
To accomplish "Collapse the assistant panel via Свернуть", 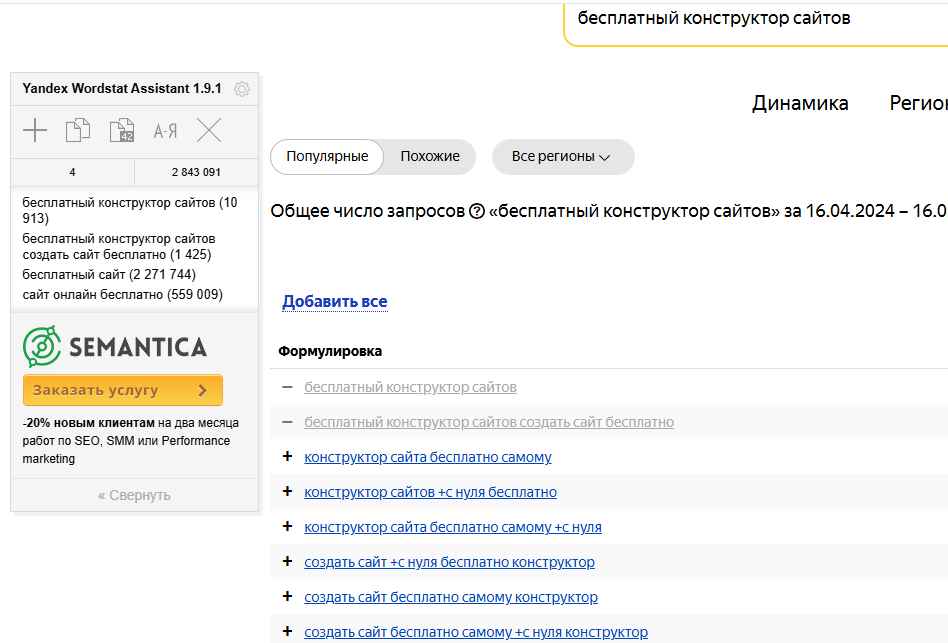I will (x=134, y=496).
